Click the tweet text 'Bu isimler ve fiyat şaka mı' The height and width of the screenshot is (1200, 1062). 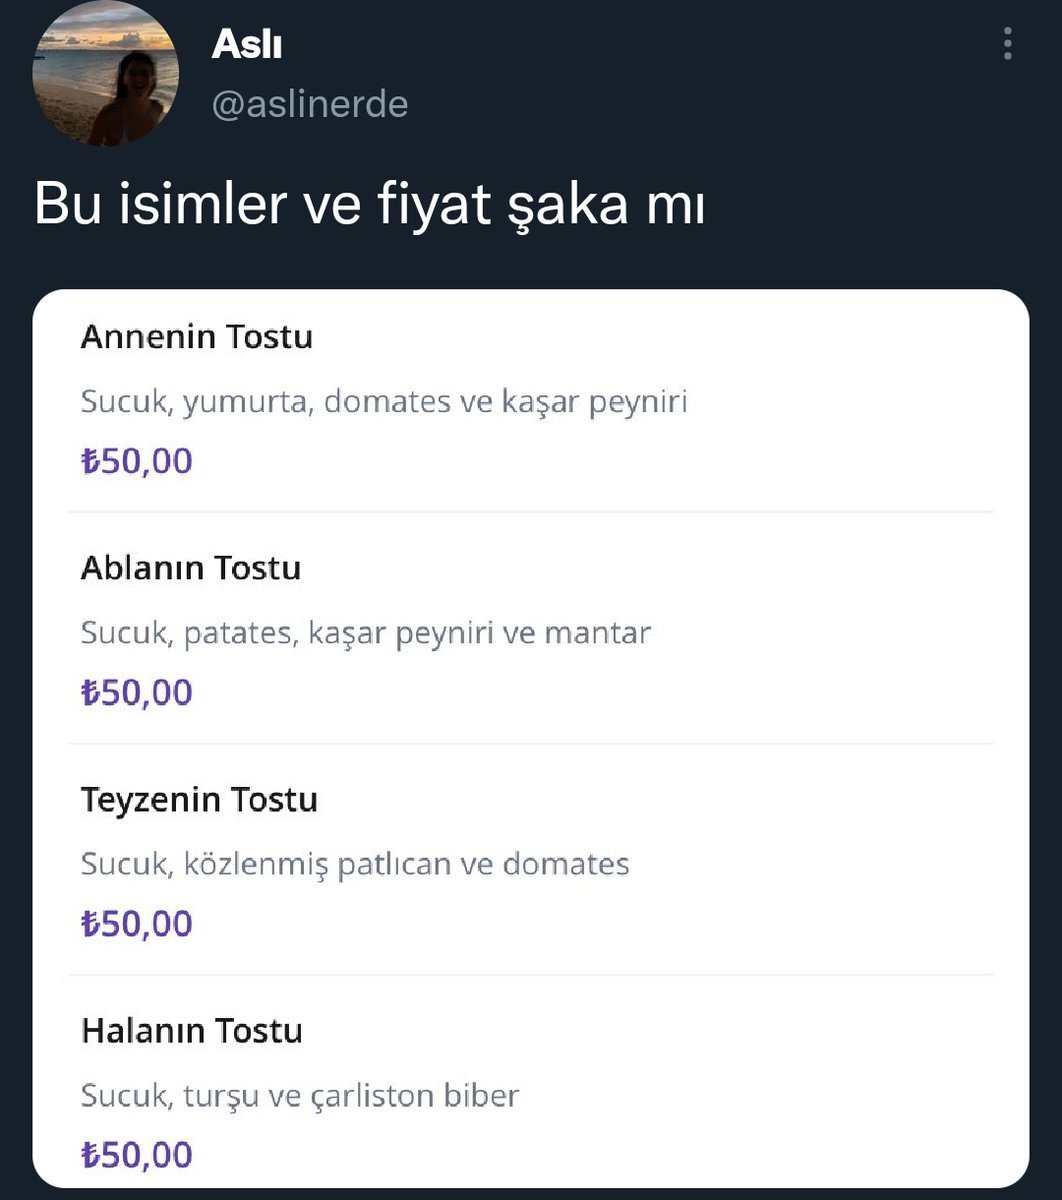tap(370, 207)
